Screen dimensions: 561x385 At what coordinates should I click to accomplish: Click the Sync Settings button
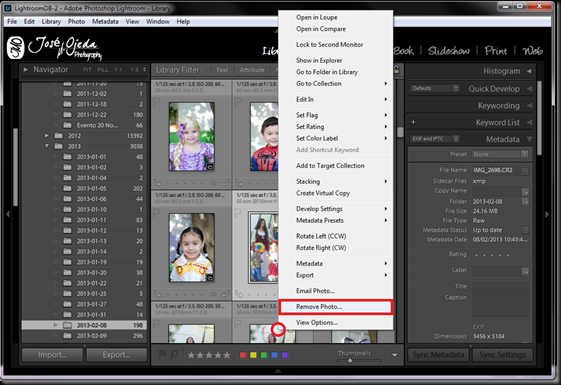(503, 355)
